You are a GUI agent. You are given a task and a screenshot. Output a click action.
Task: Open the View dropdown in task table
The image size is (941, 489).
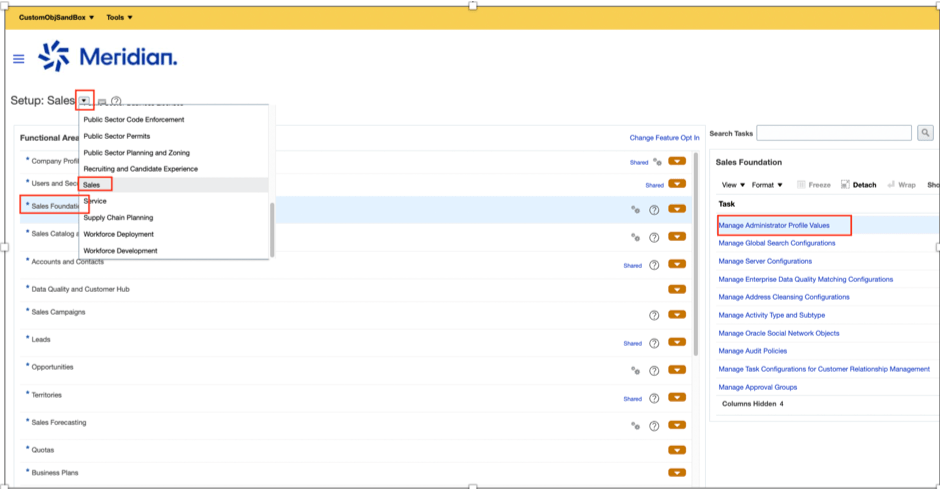click(x=733, y=185)
